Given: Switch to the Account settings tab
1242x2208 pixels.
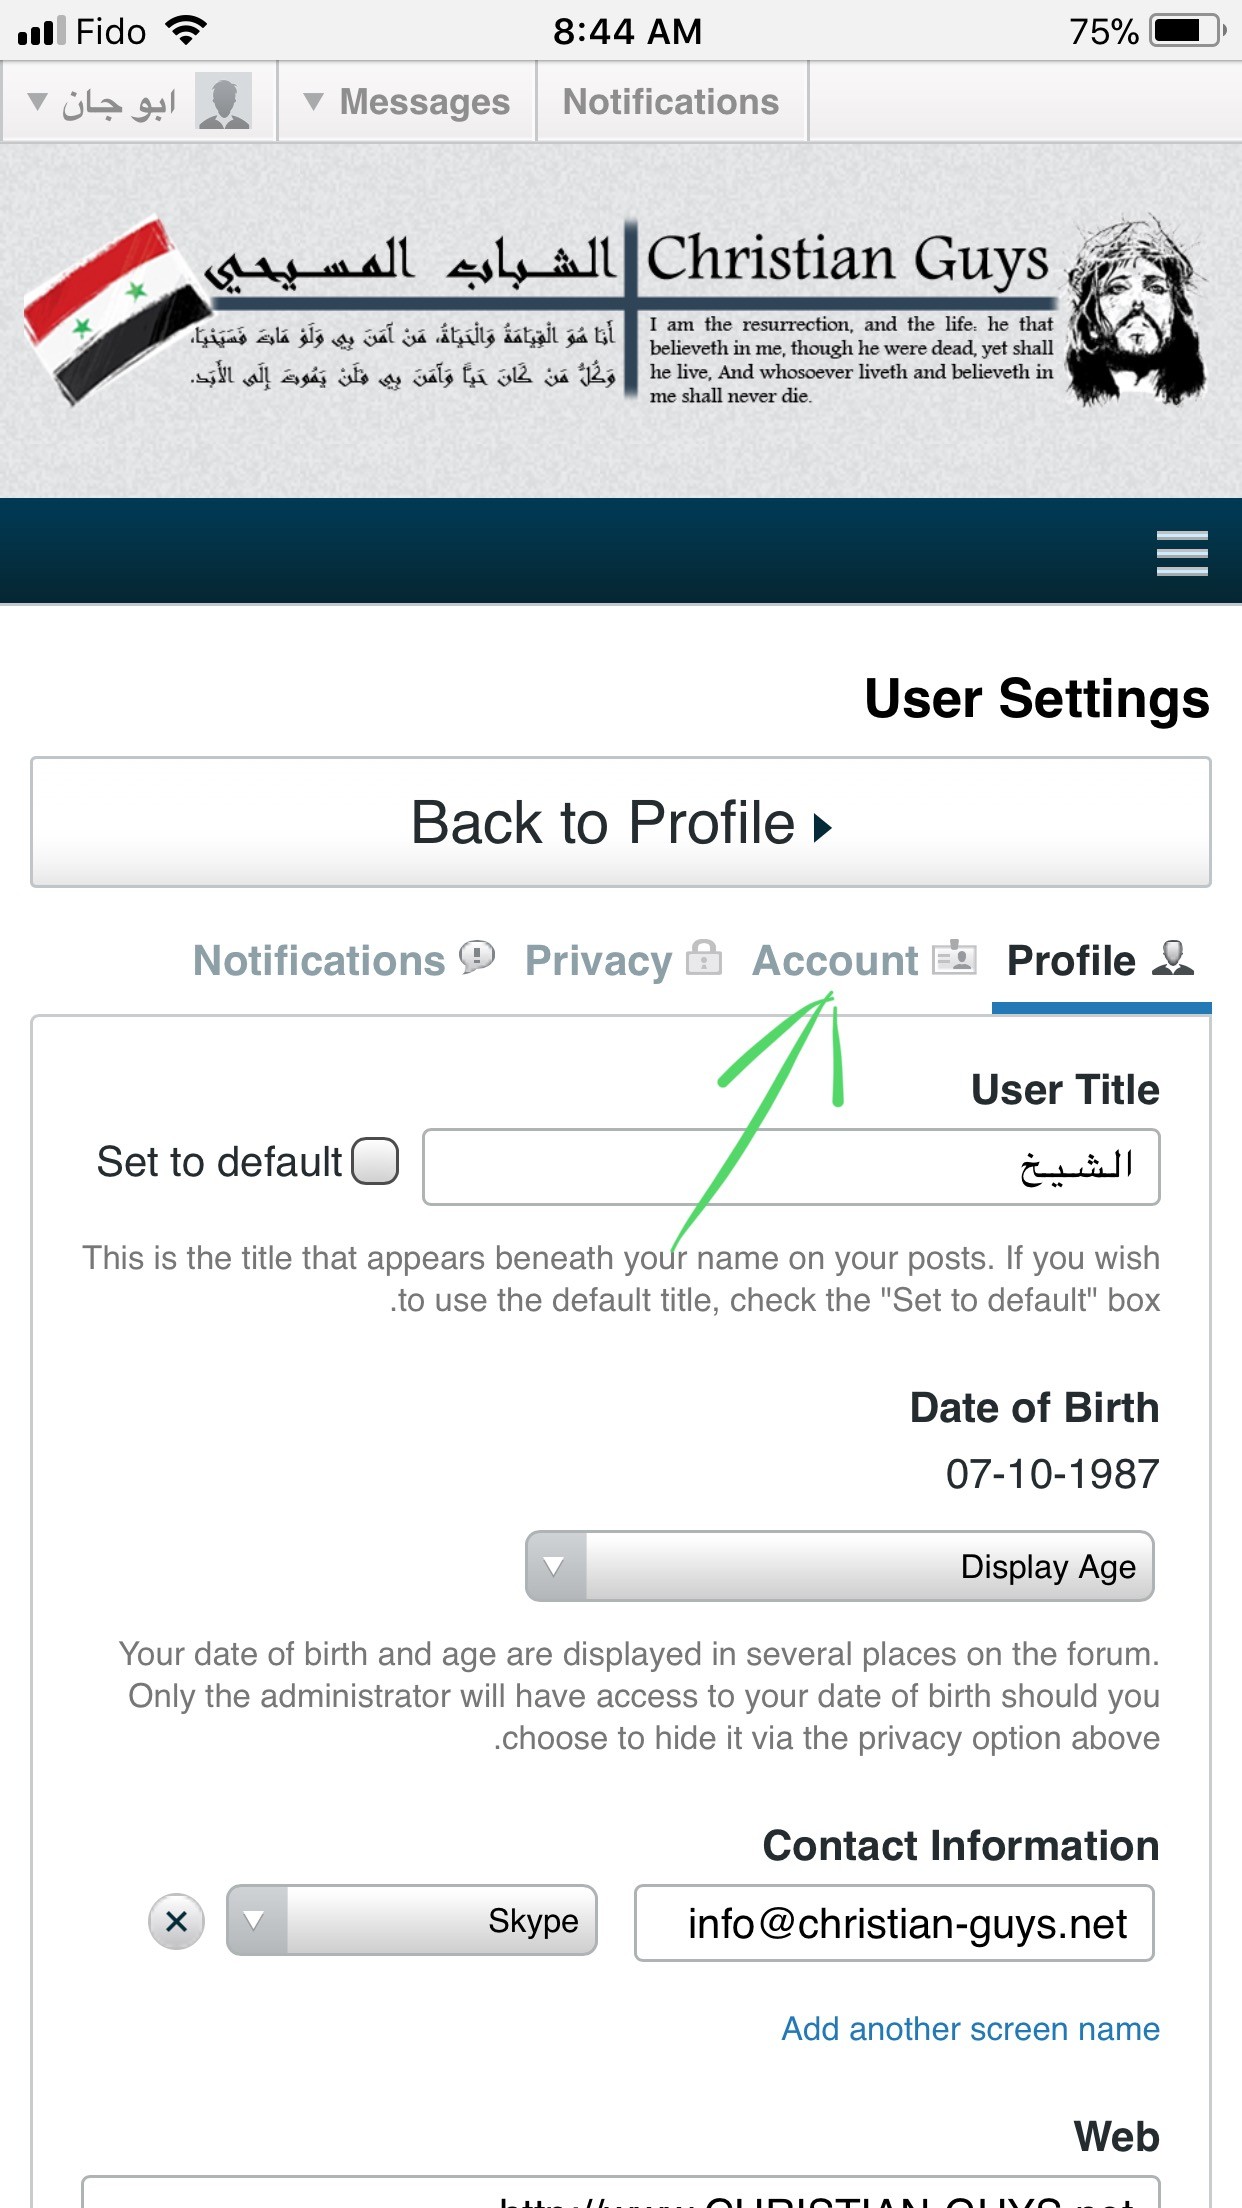Looking at the screenshot, I should click(835, 961).
